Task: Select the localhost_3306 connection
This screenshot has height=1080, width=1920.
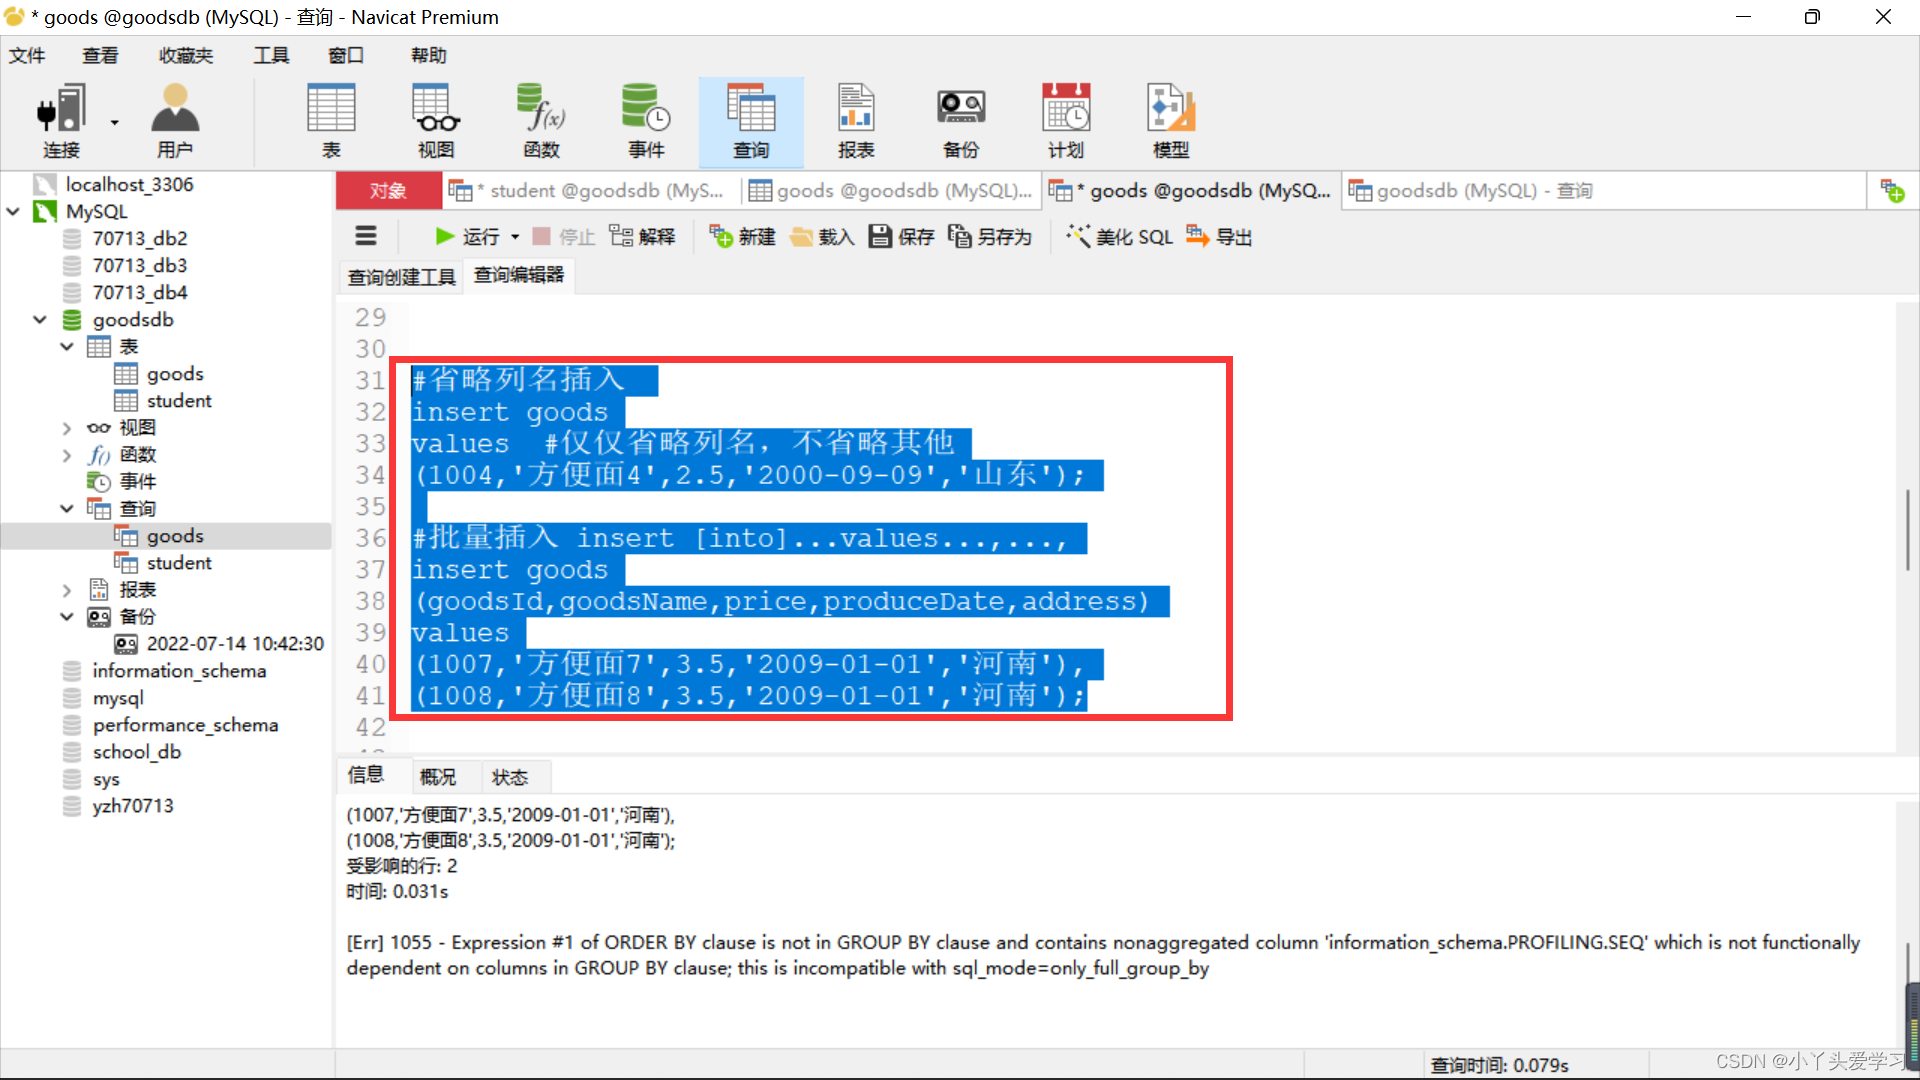Action: (x=129, y=184)
